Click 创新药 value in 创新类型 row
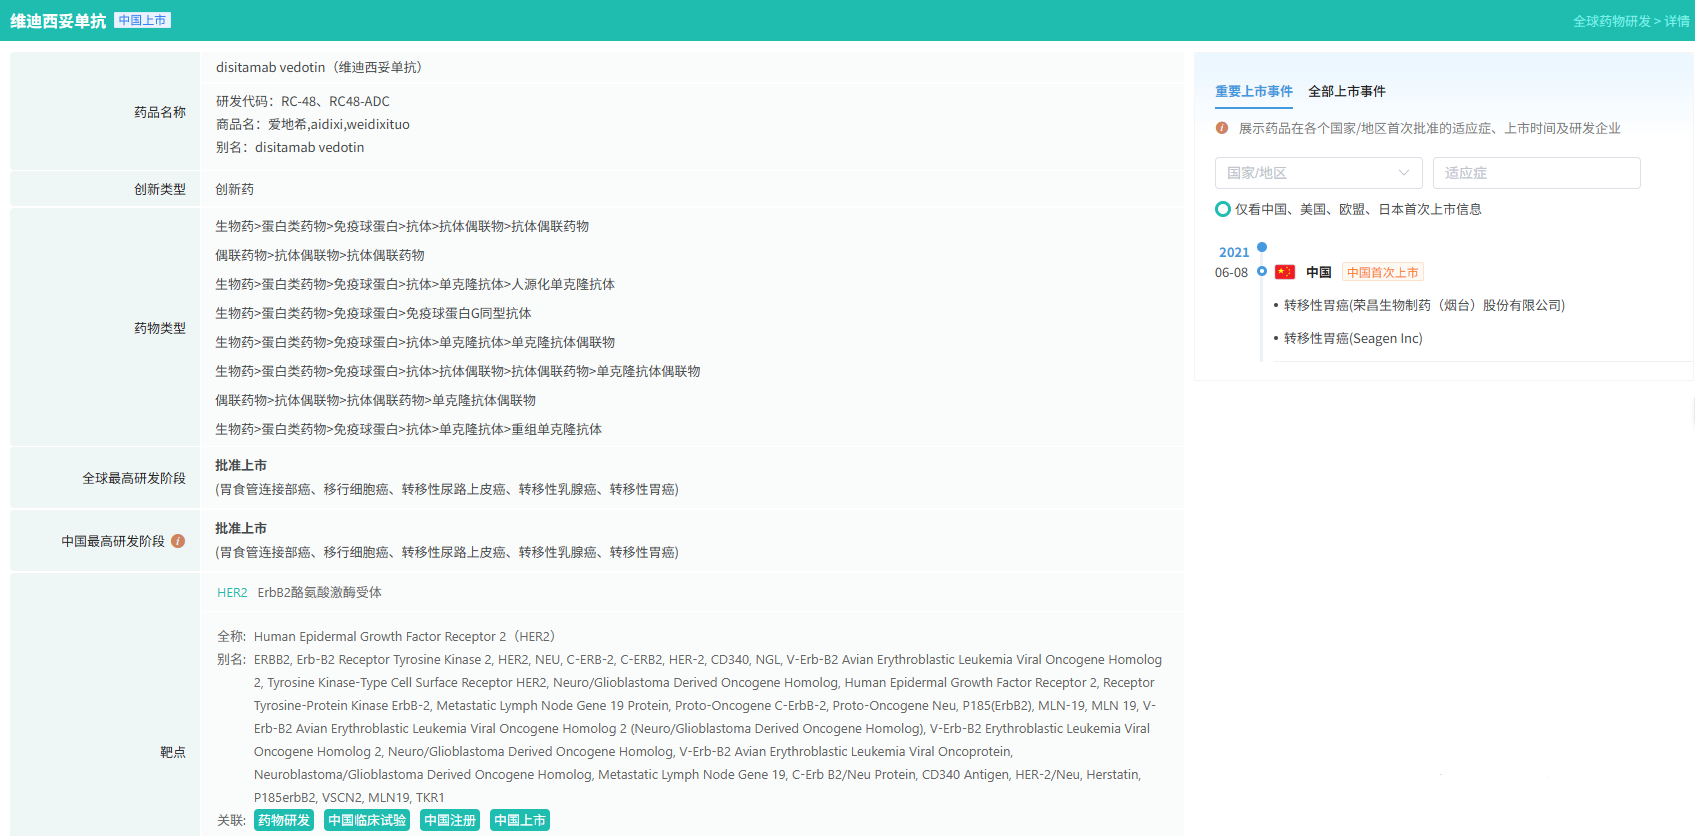Image resolution: width=1695 pixels, height=836 pixels. [x=234, y=189]
